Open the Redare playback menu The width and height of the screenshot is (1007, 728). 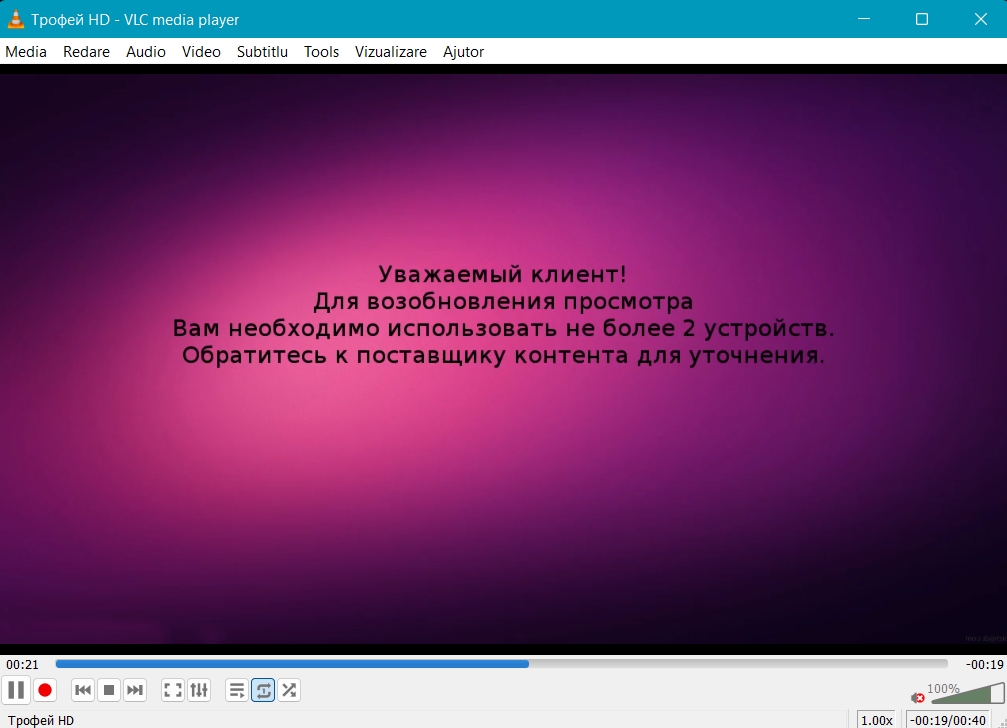tap(86, 52)
